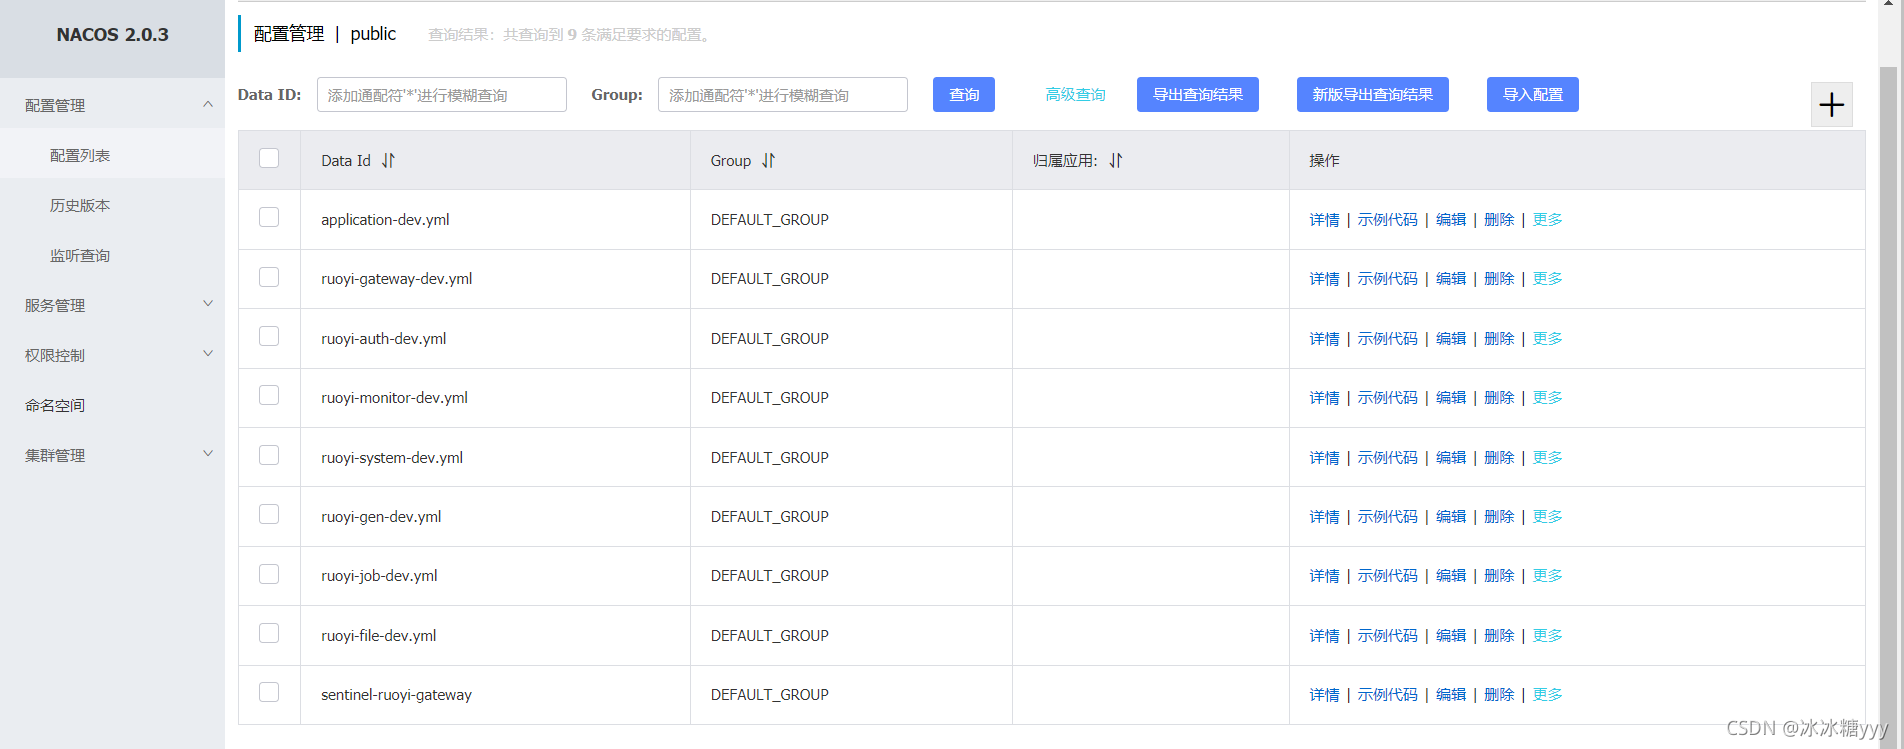Select the 集群管理 menu label
Viewport: 1904px width, 749px height.
[55, 455]
